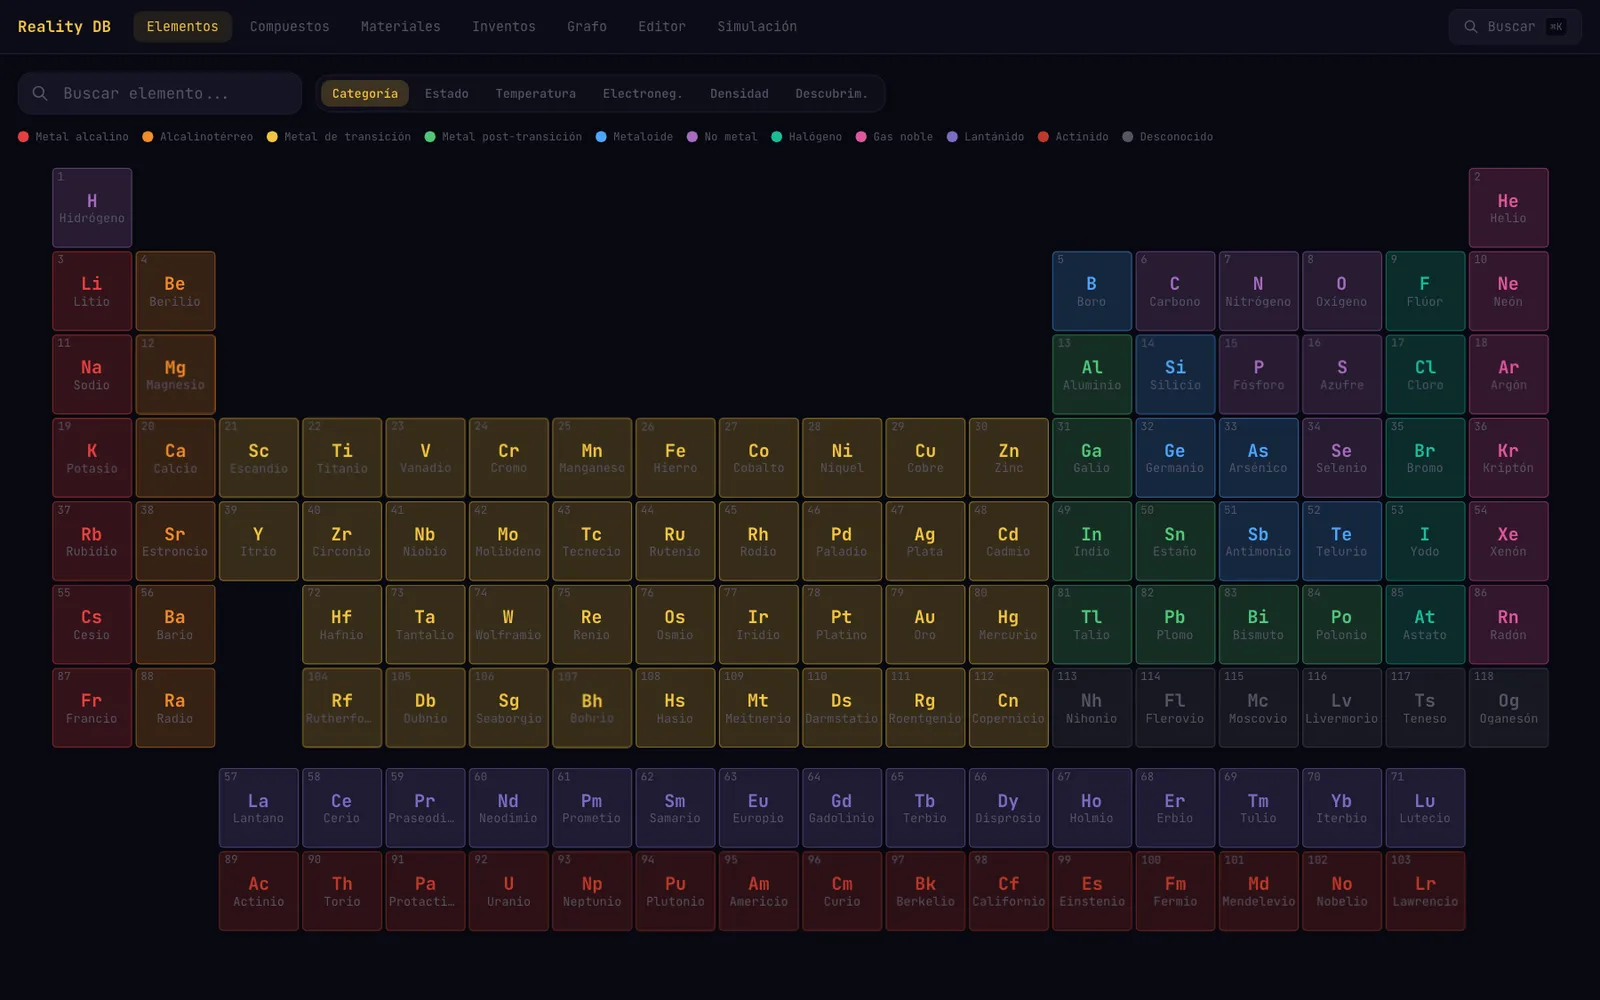
Task: Open the Neodimio element tile
Action: click(508, 808)
